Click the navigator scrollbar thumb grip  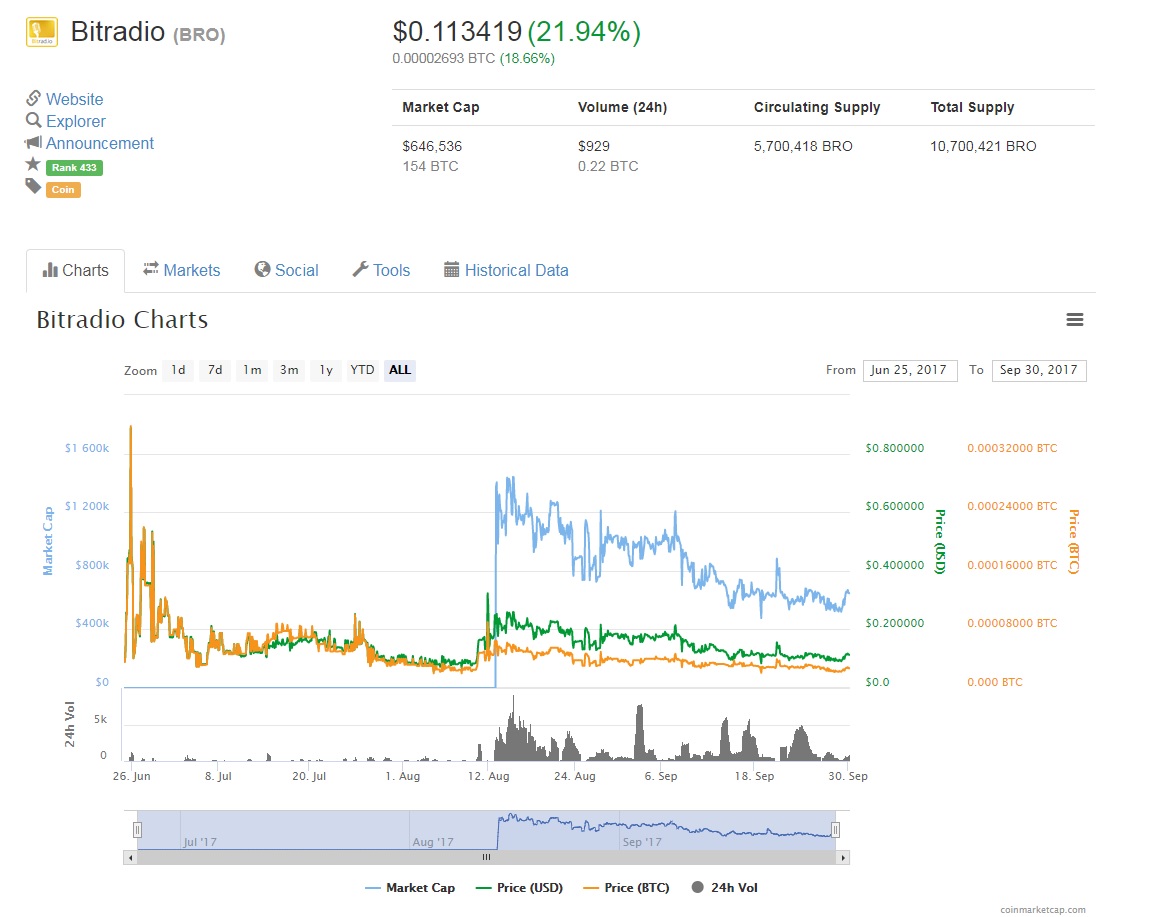point(486,858)
